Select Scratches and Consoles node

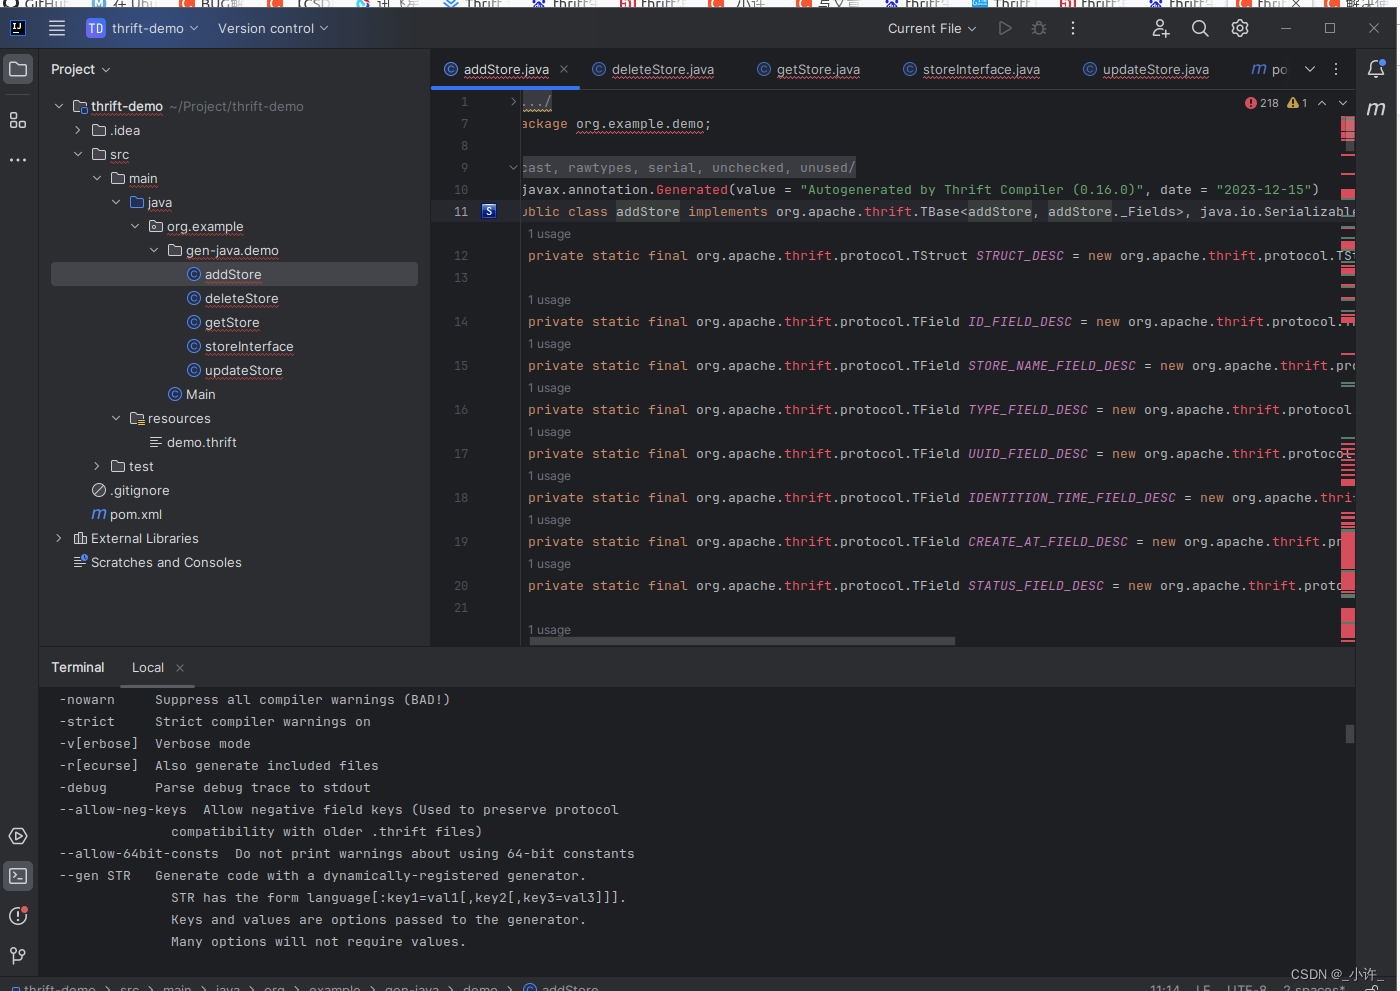pos(166,562)
